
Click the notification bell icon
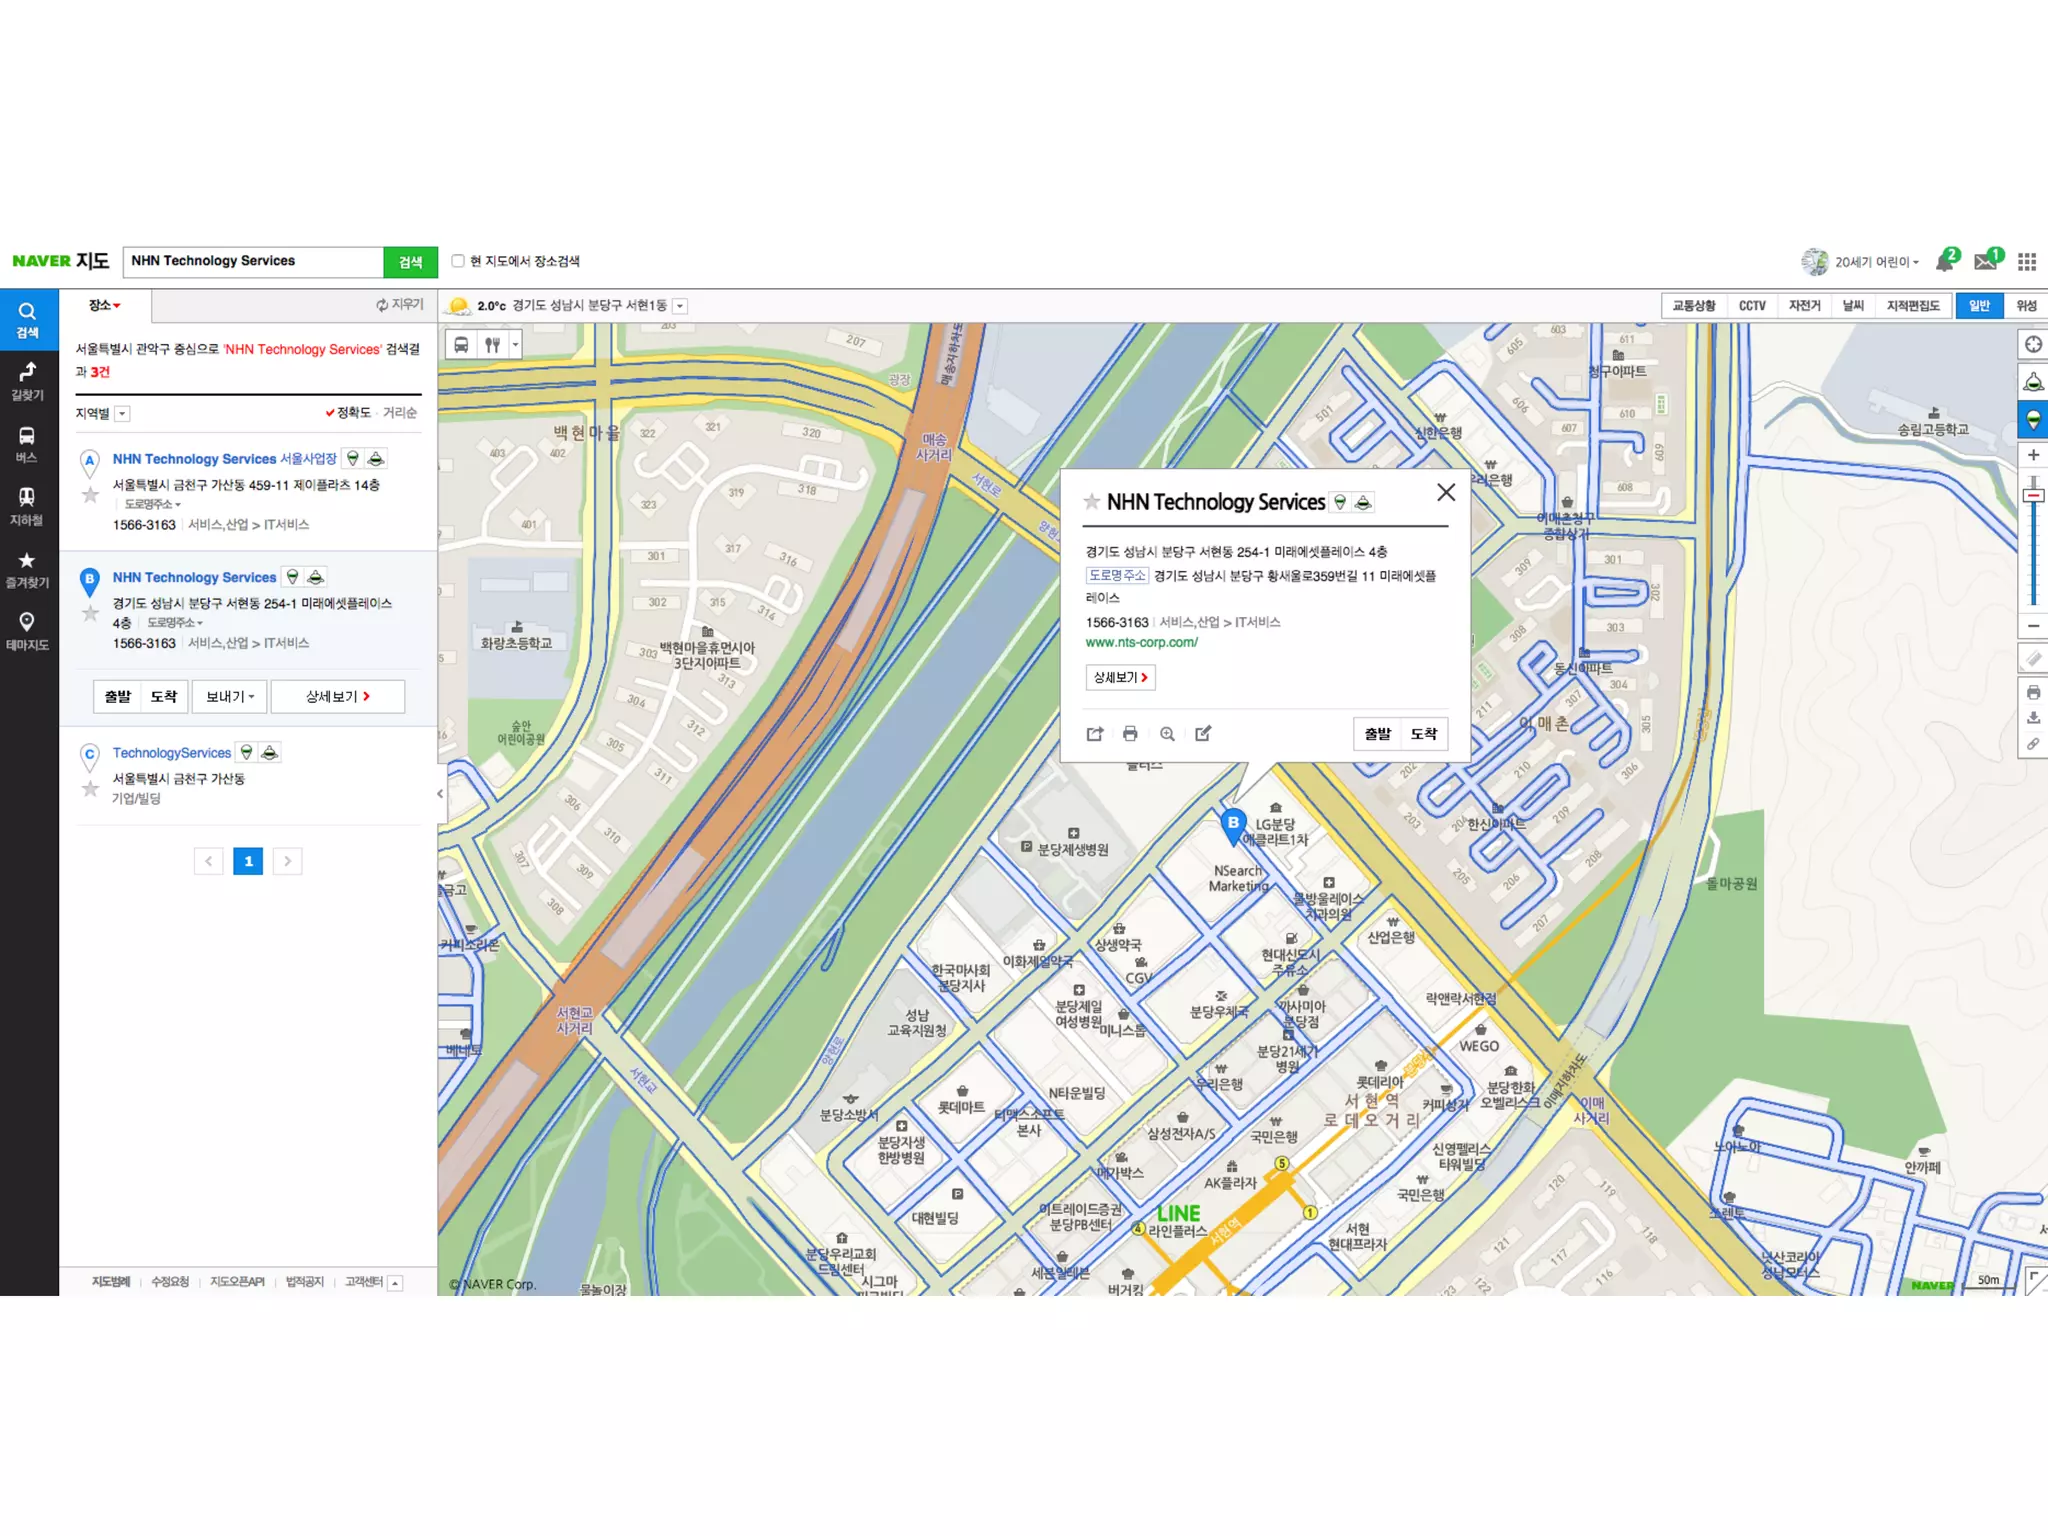point(1944,262)
